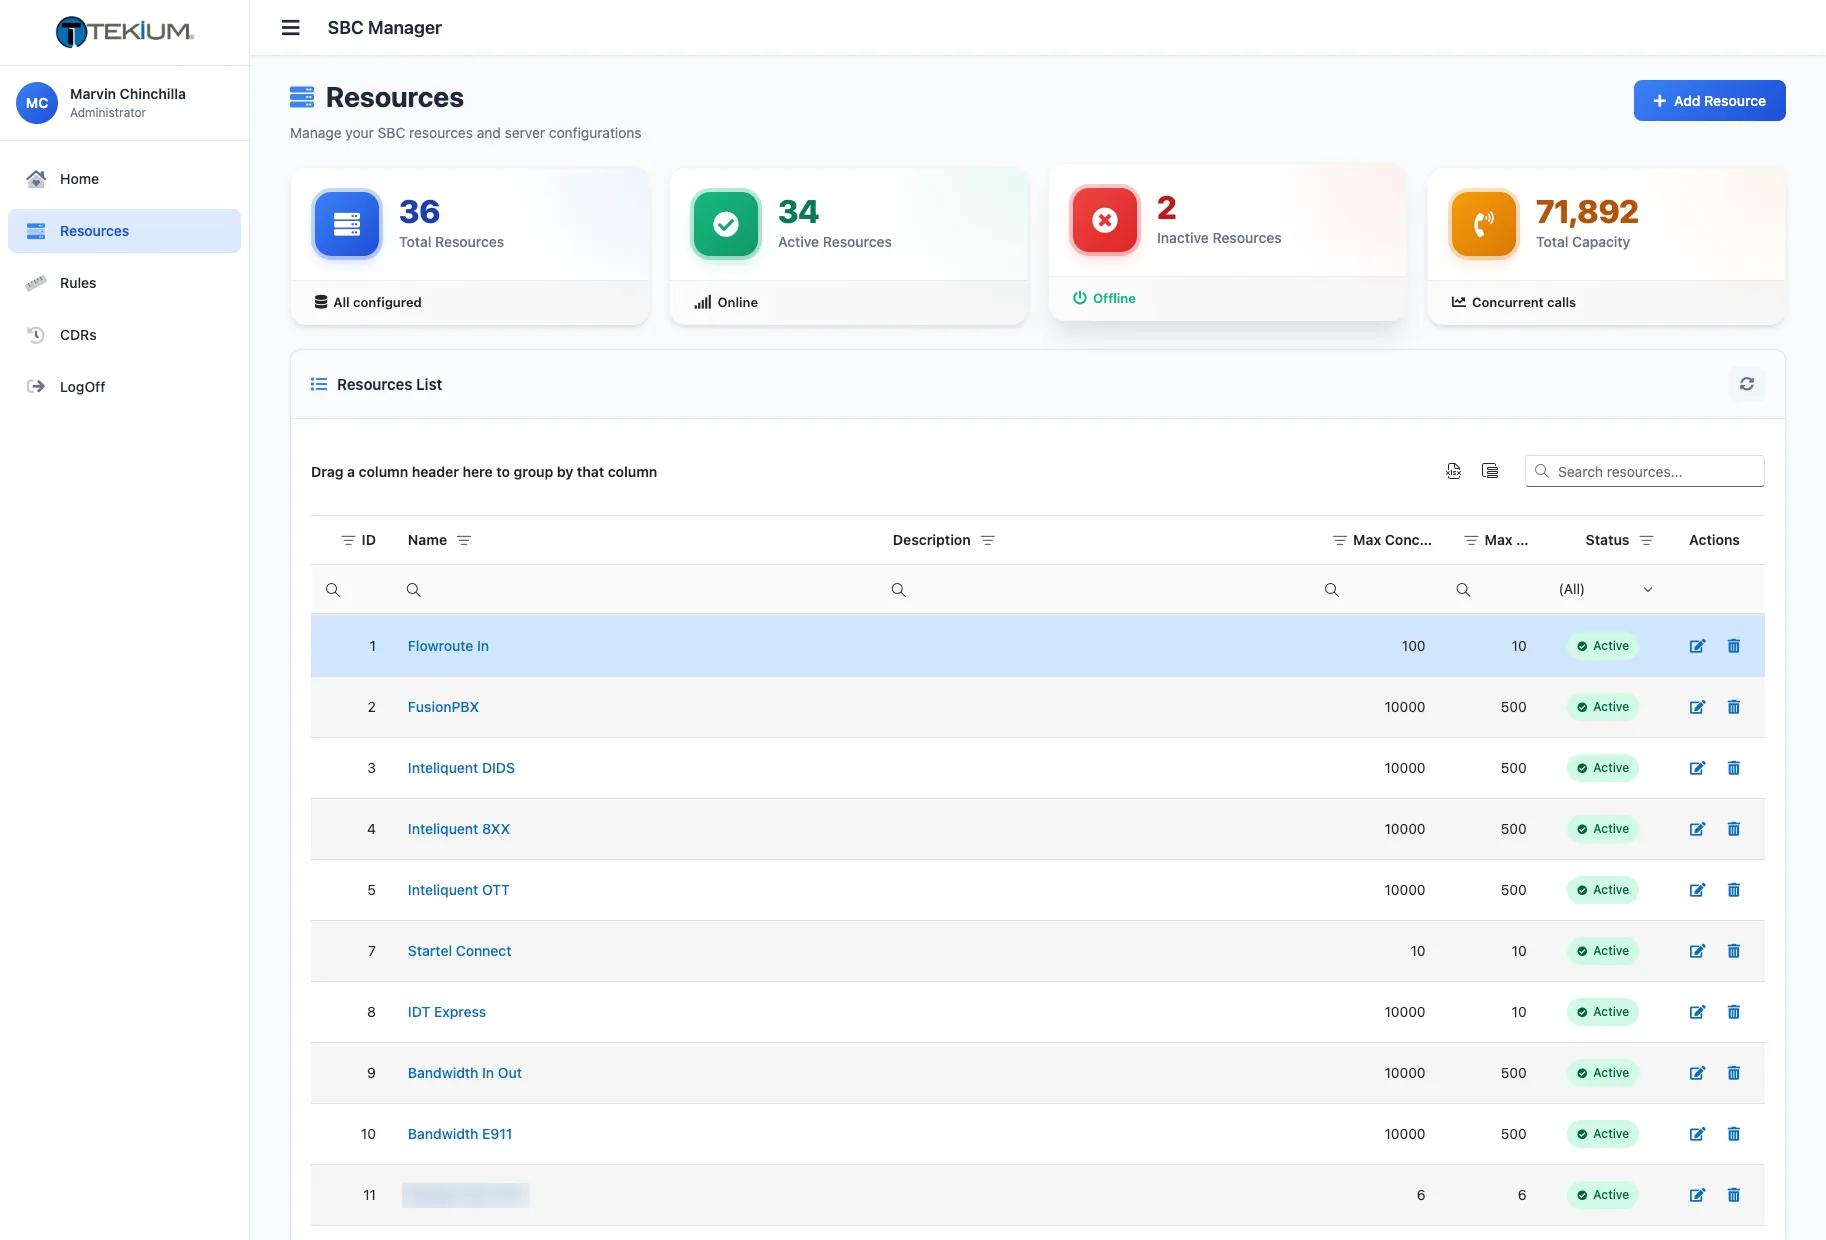The height and width of the screenshot is (1240, 1826).
Task: Select Resources in sidebar
Action: 124,231
